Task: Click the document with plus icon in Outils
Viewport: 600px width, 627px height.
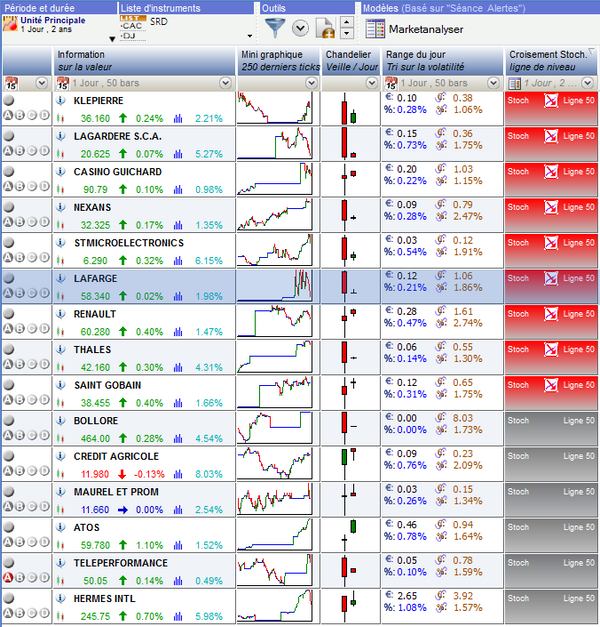Action: 325,28
